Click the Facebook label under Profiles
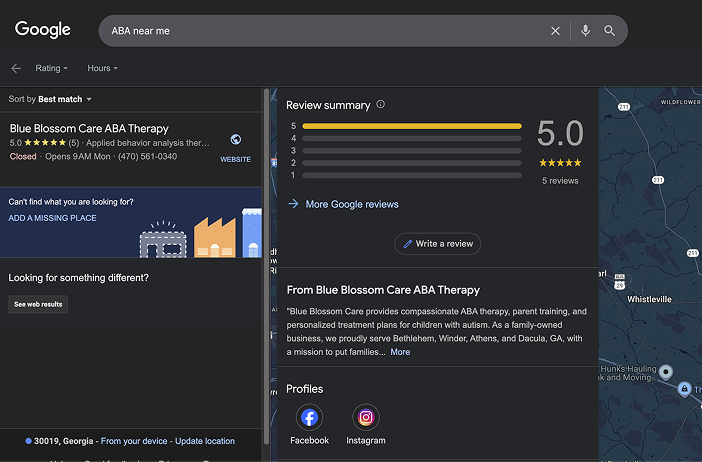Screen dimensions: 702x462 tap(309, 441)
